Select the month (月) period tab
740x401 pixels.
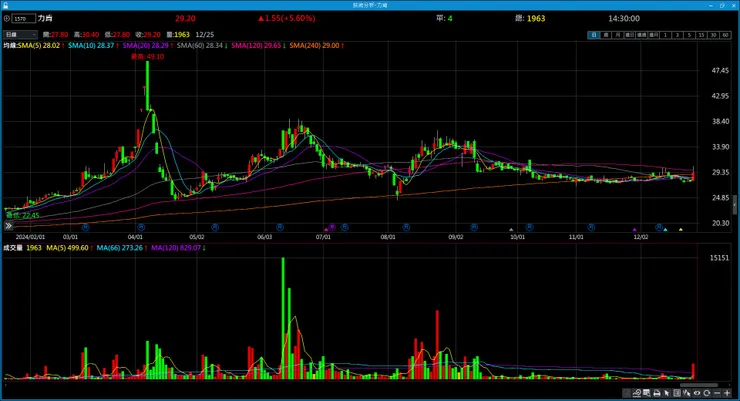(x=618, y=35)
